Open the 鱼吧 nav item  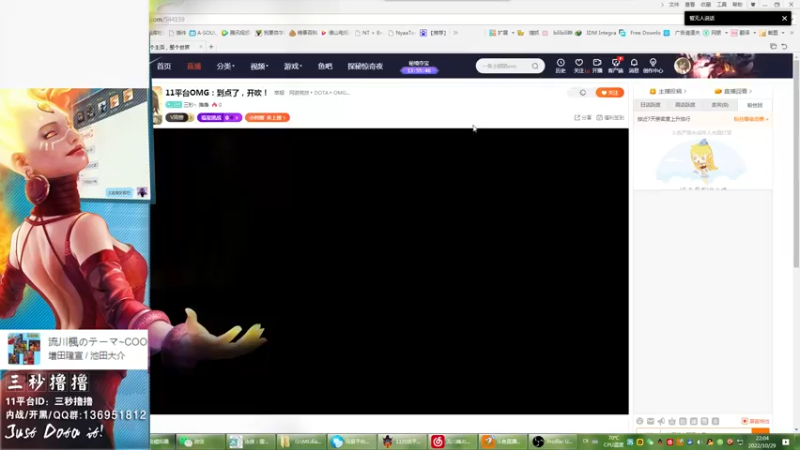click(x=325, y=66)
